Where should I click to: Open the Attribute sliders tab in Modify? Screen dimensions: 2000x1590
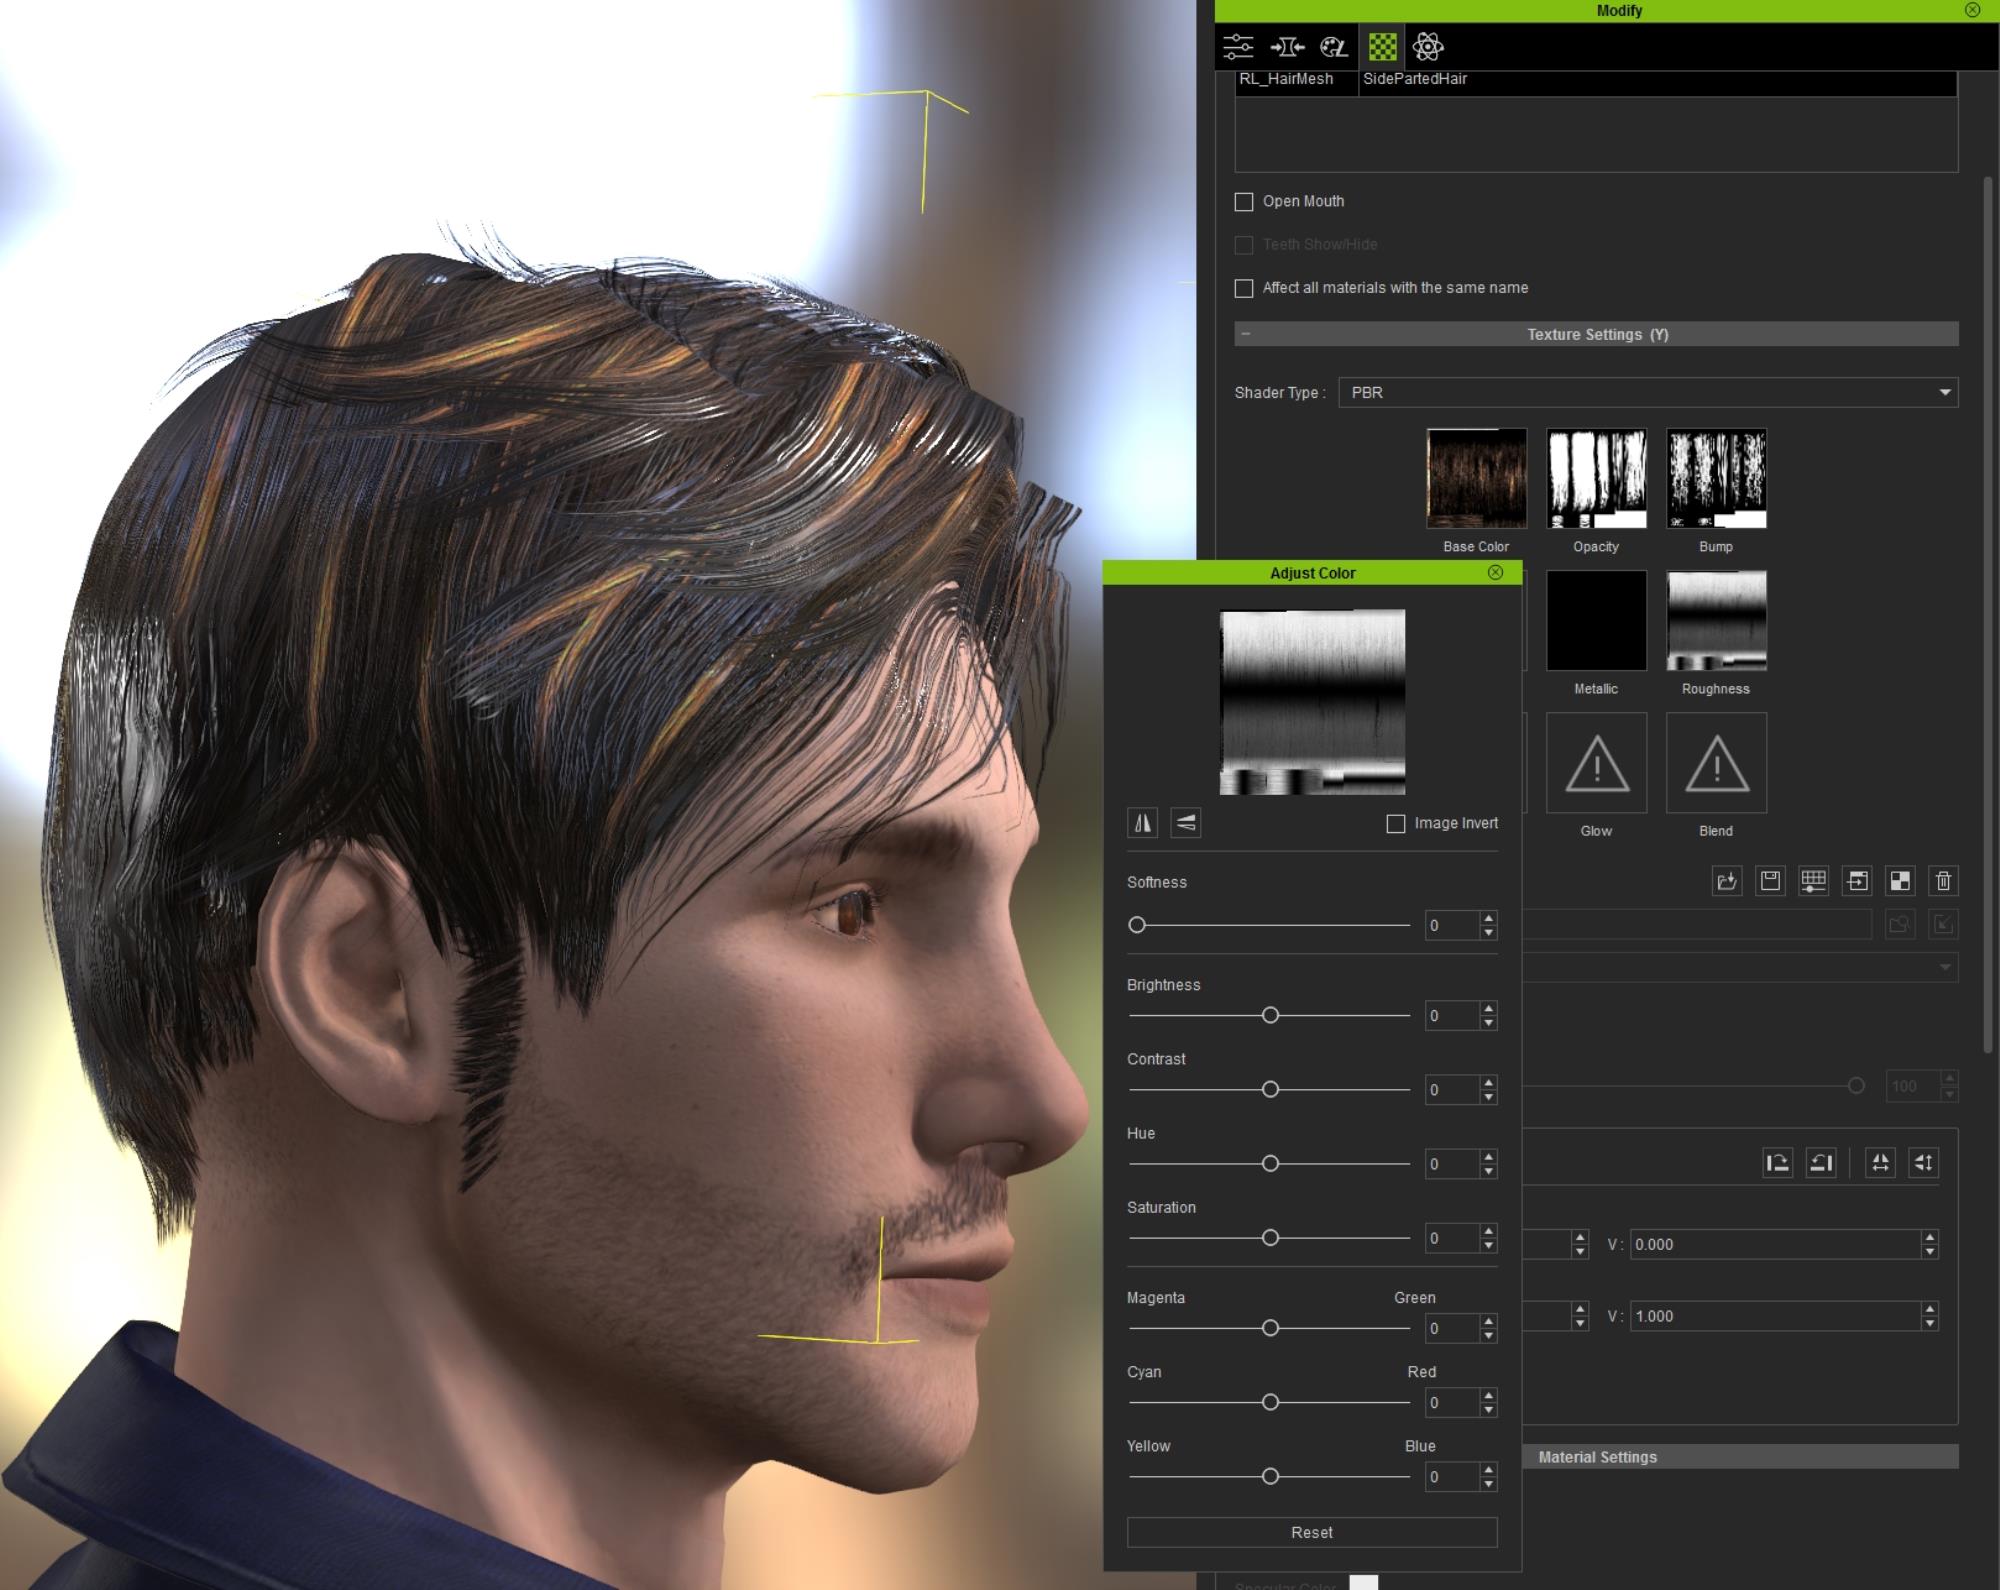click(1238, 47)
